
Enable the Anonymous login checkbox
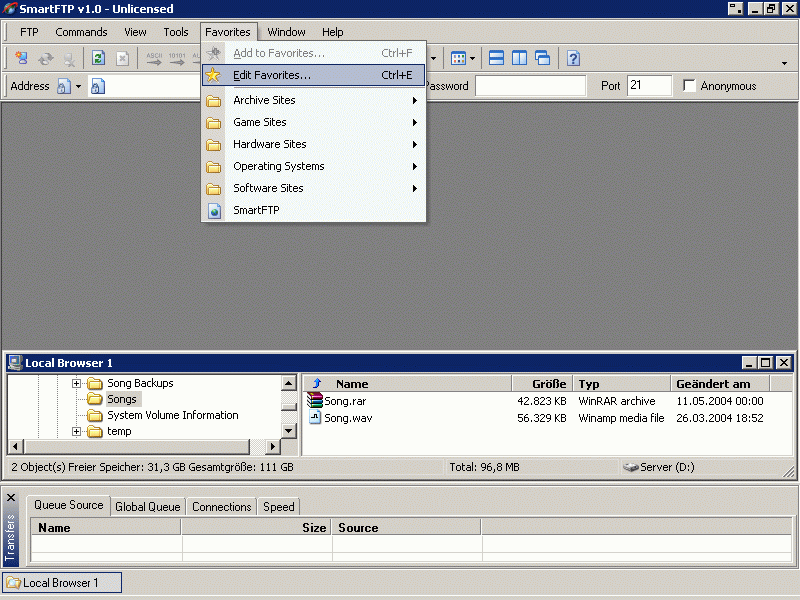689,86
